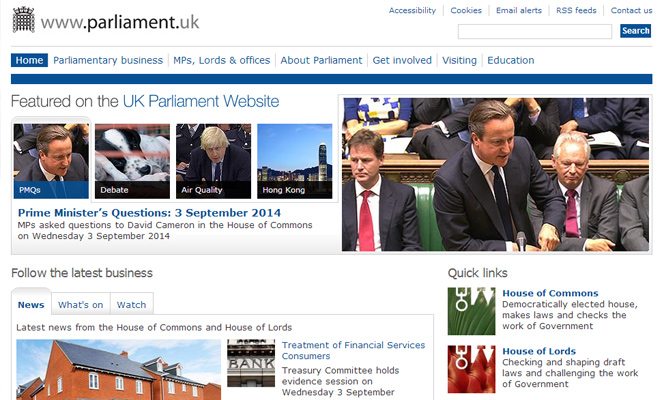
Task: Click the 'Follow the latest business' heading
Action: [82, 273]
